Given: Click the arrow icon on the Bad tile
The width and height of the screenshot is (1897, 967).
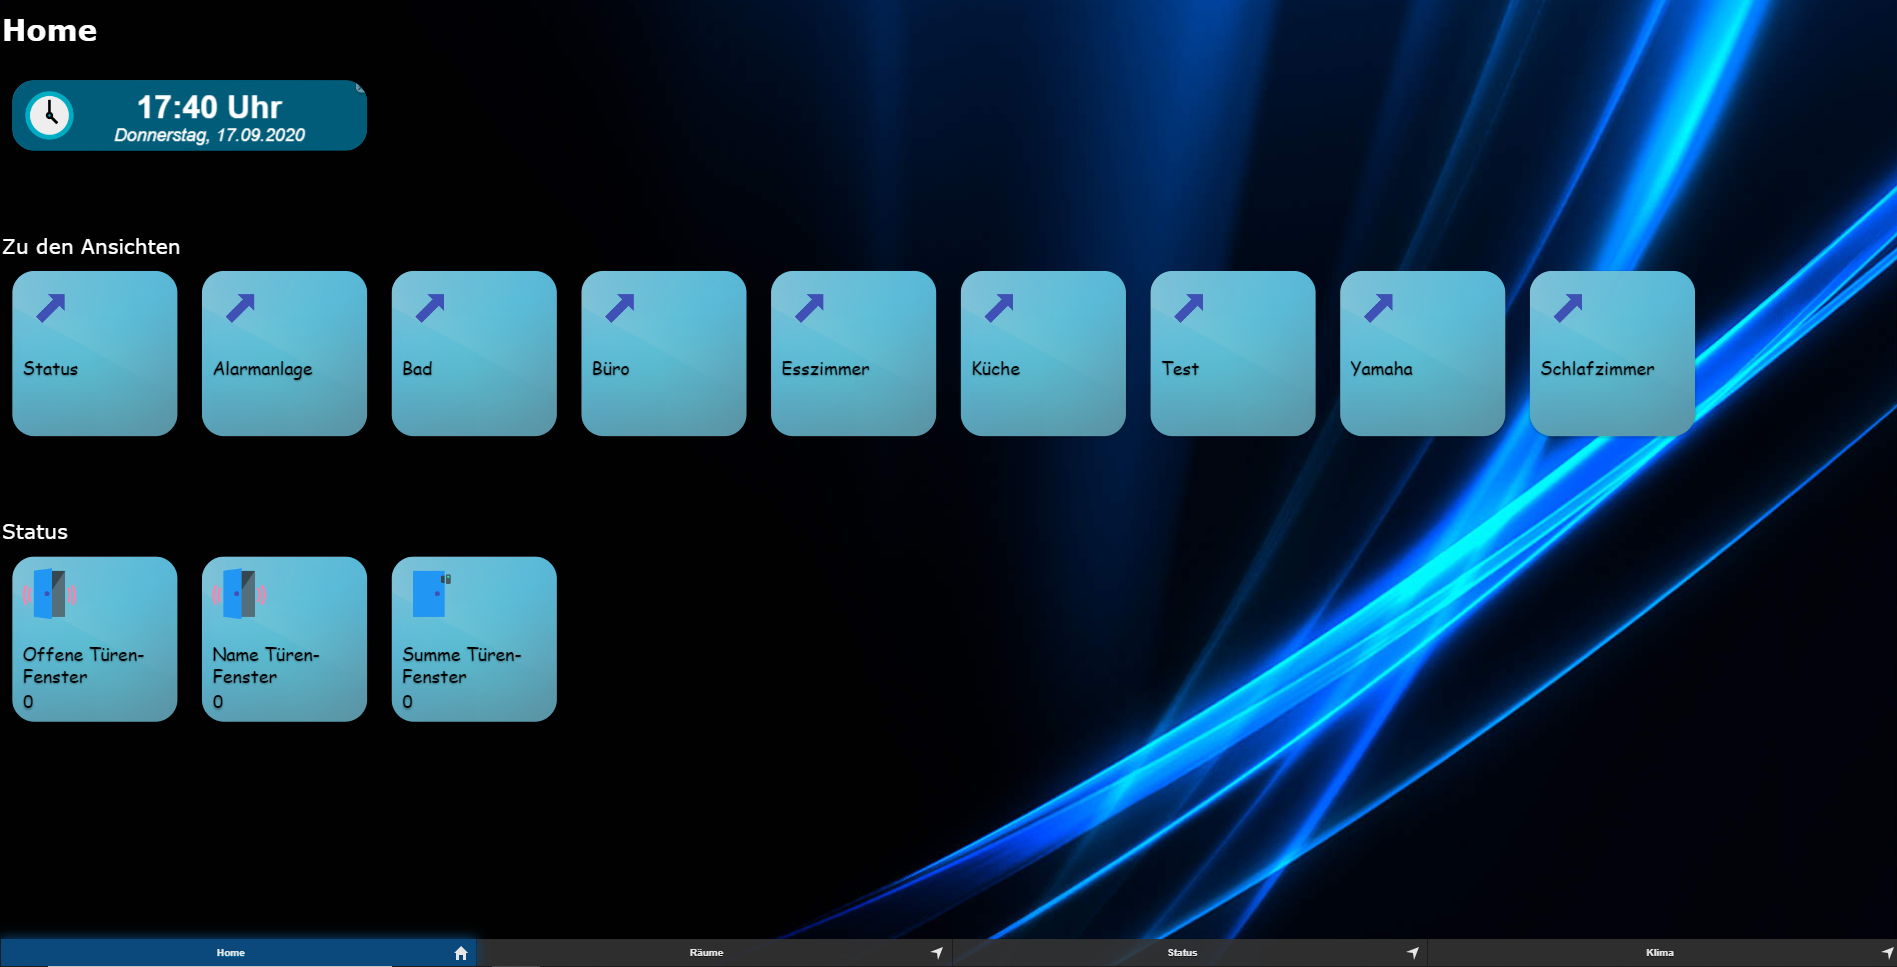Looking at the screenshot, I should [x=430, y=308].
